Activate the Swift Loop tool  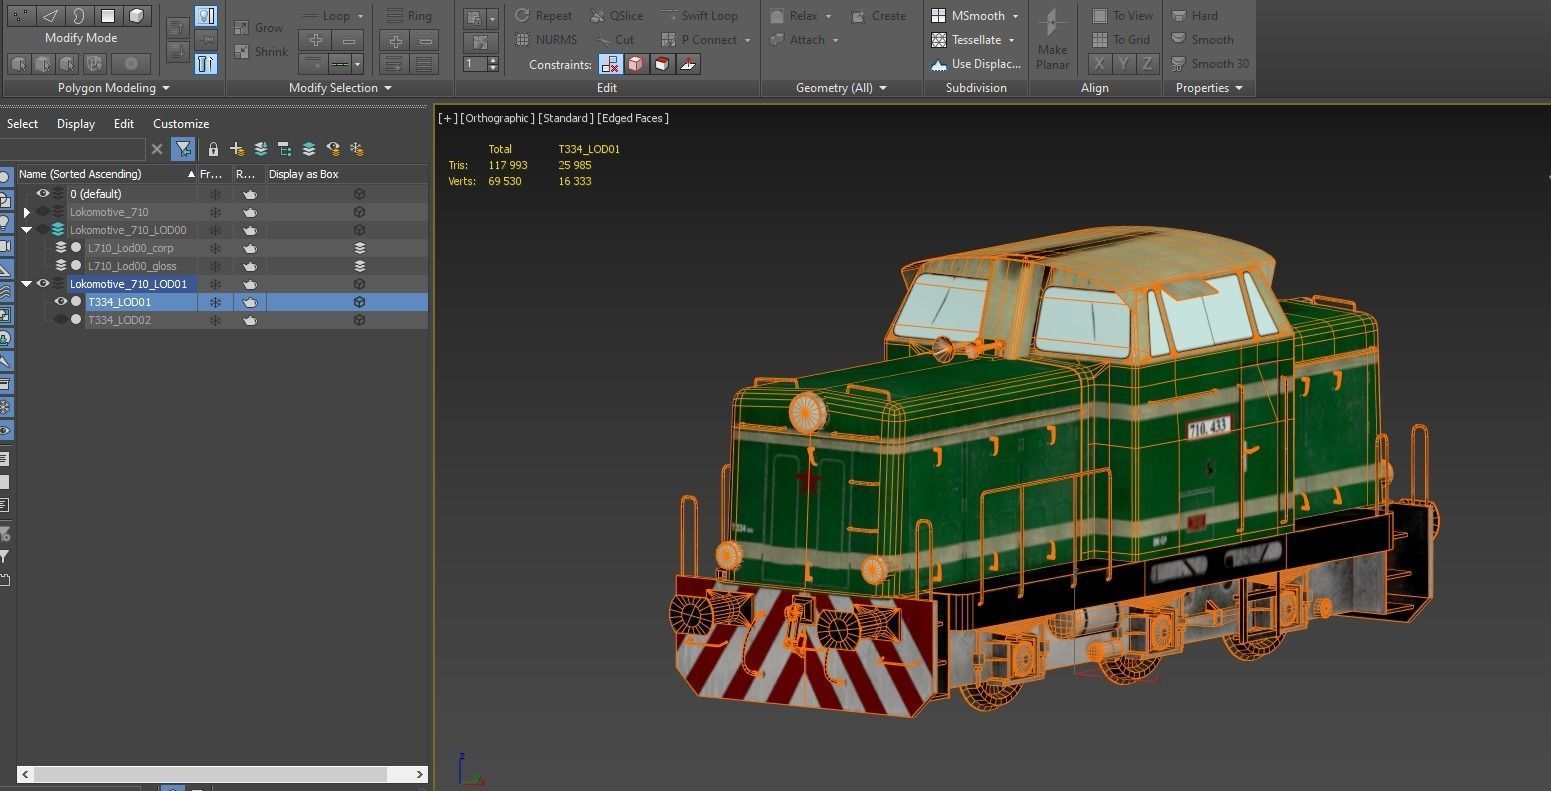(x=700, y=16)
